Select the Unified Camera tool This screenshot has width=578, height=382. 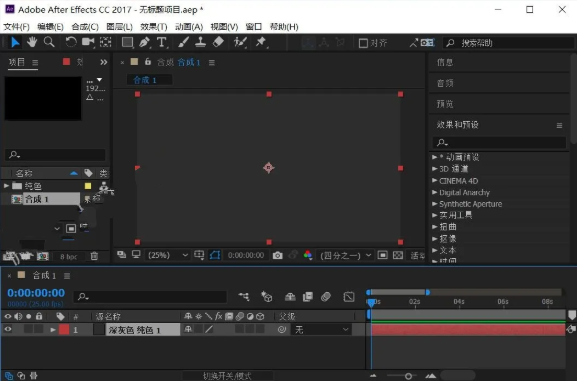pyautogui.click(x=88, y=42)
